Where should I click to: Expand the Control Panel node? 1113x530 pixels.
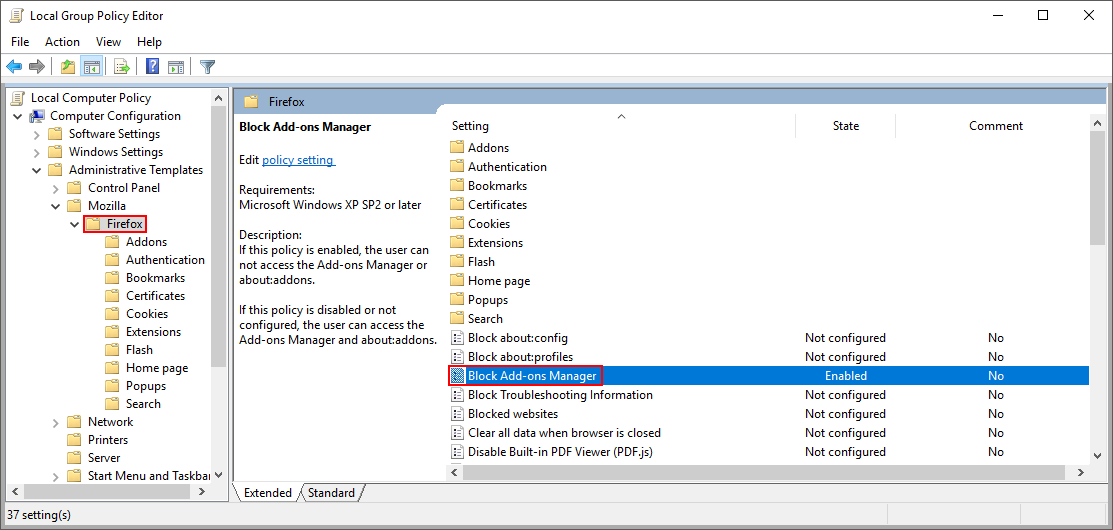pos(56,188)
